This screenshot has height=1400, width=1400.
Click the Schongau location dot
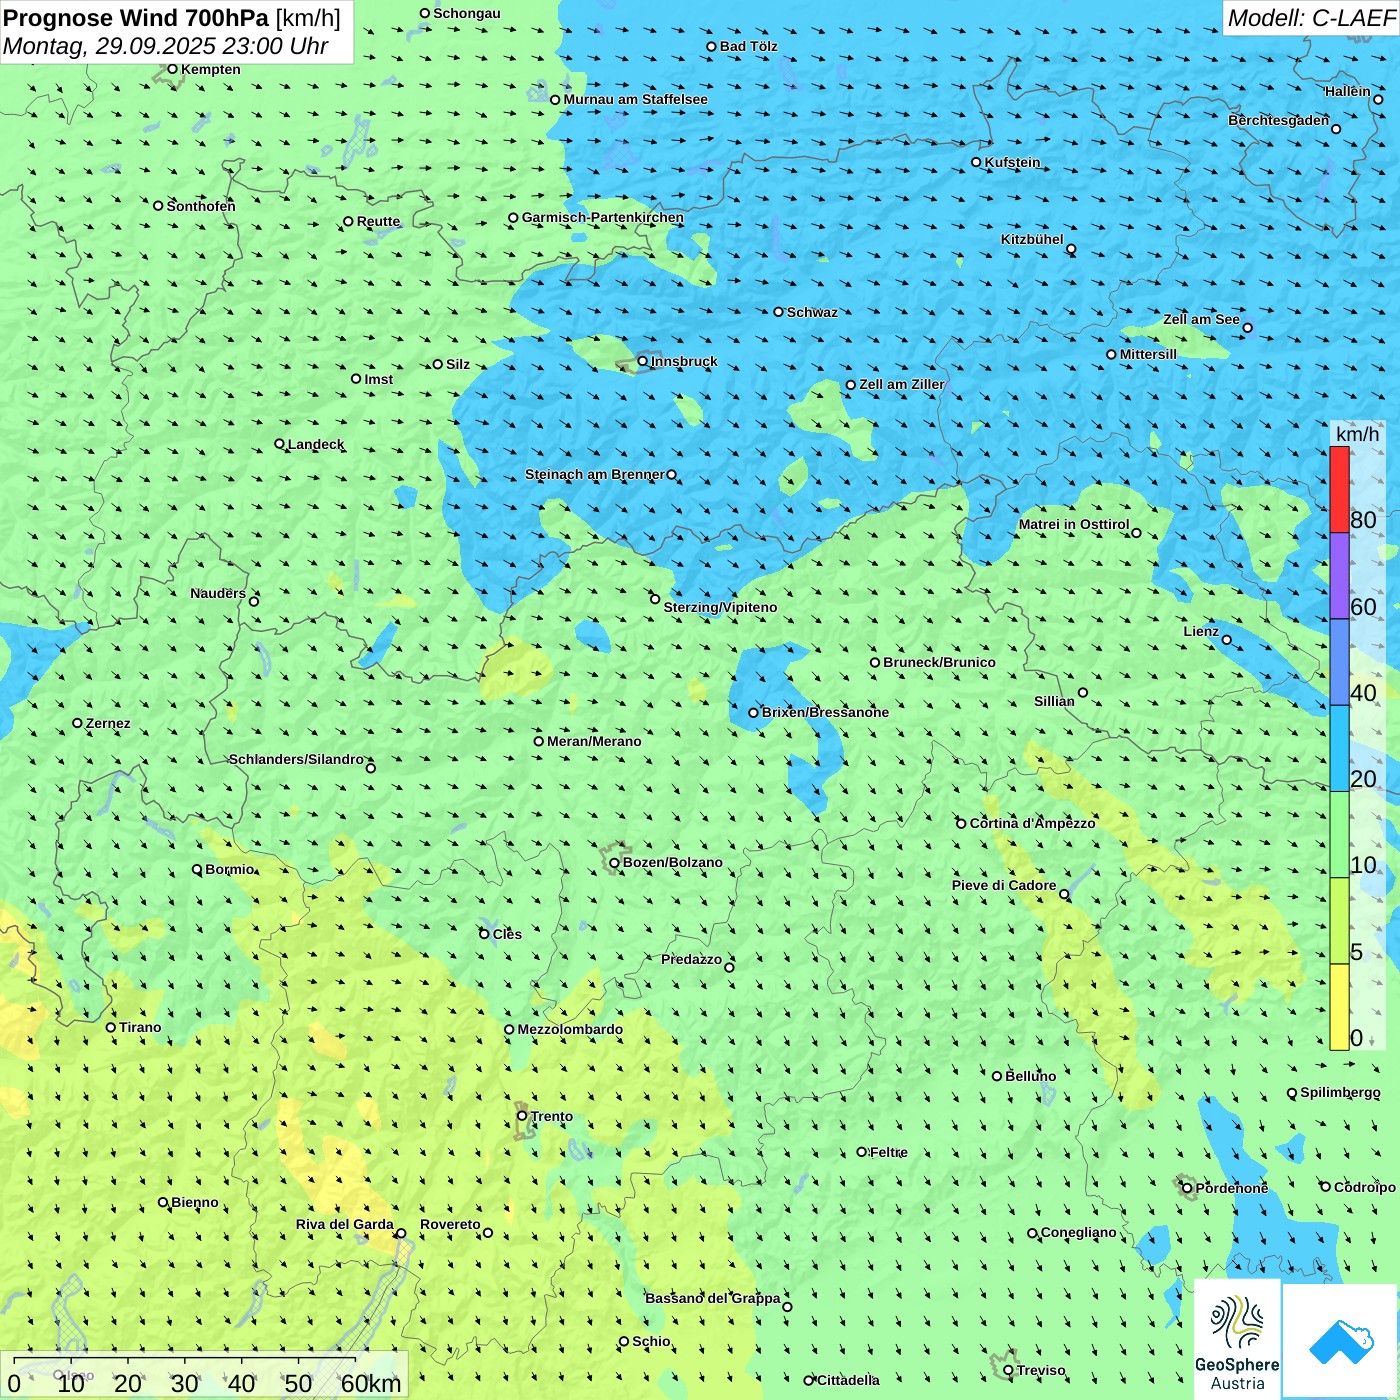425,13
